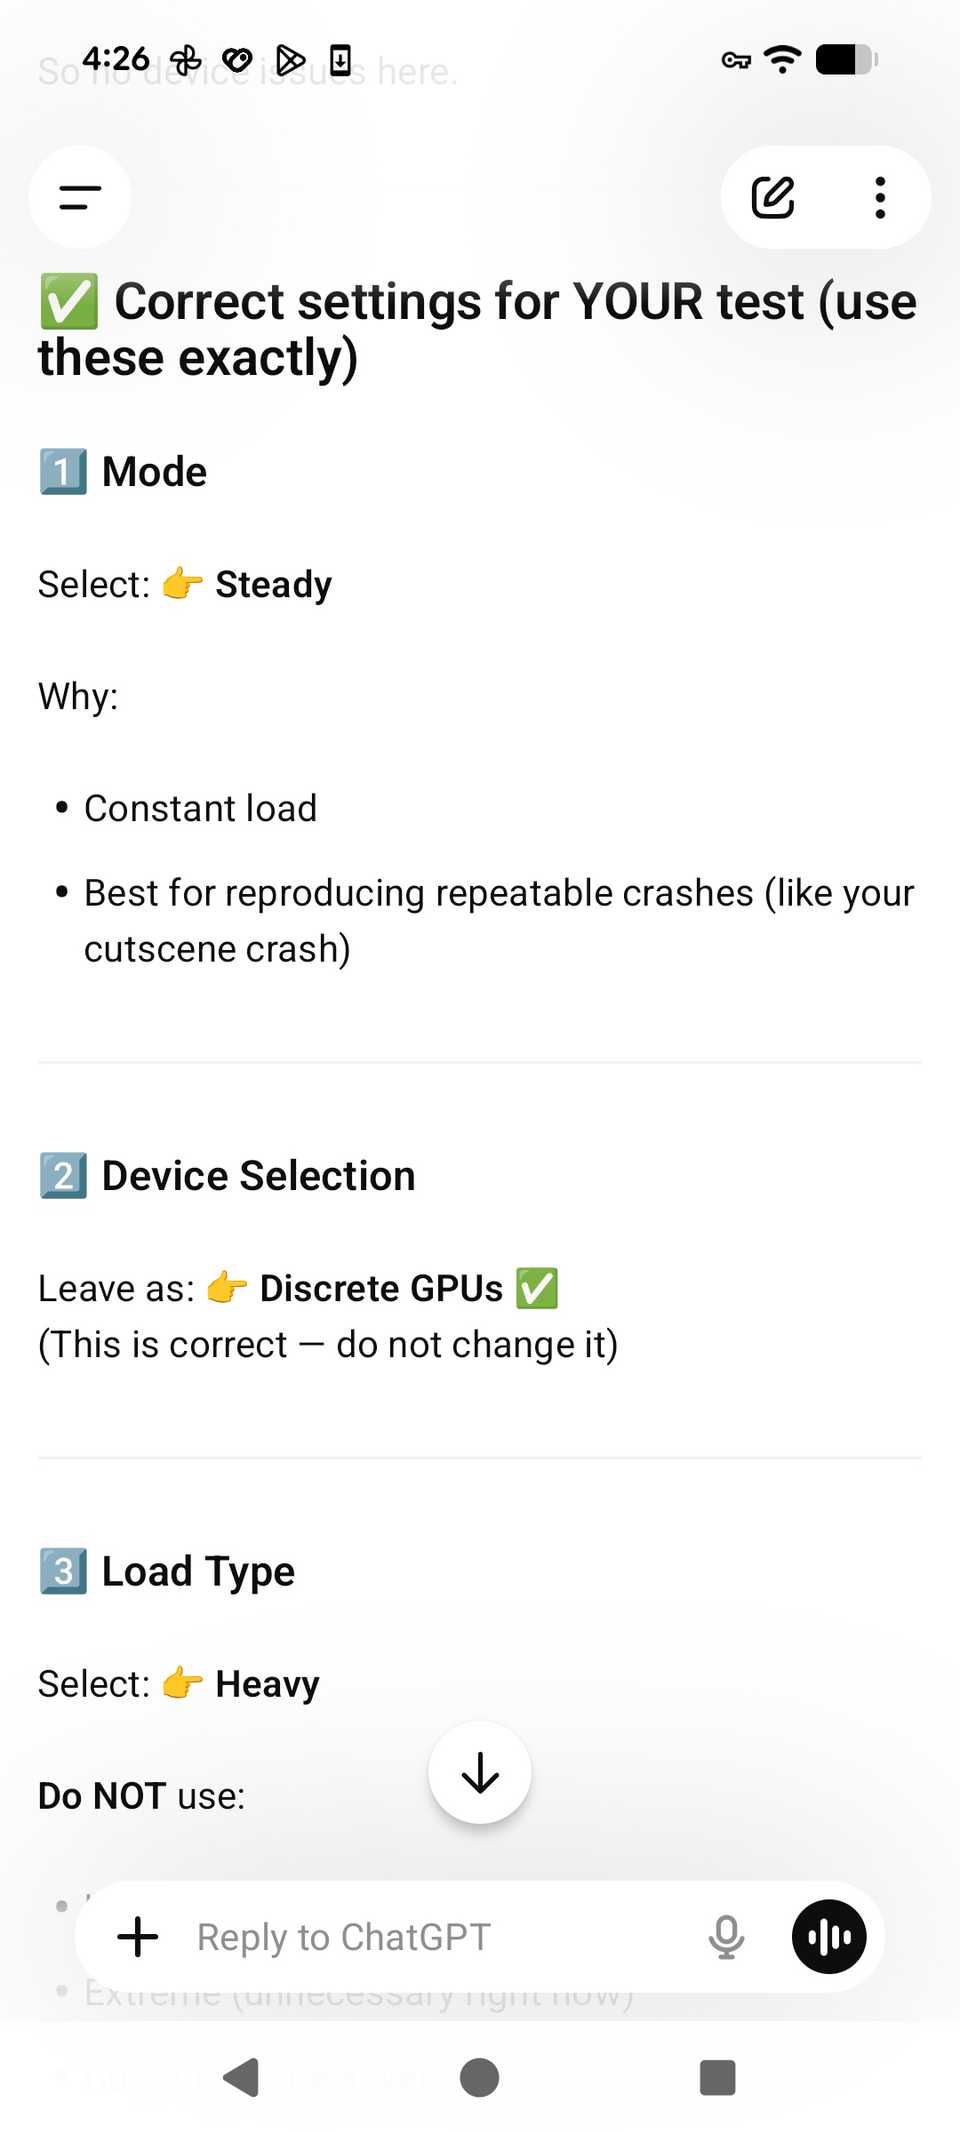Tap the "Device Selection" section heading
This screenshot has width=960, height=2133.
[258, 1176]
